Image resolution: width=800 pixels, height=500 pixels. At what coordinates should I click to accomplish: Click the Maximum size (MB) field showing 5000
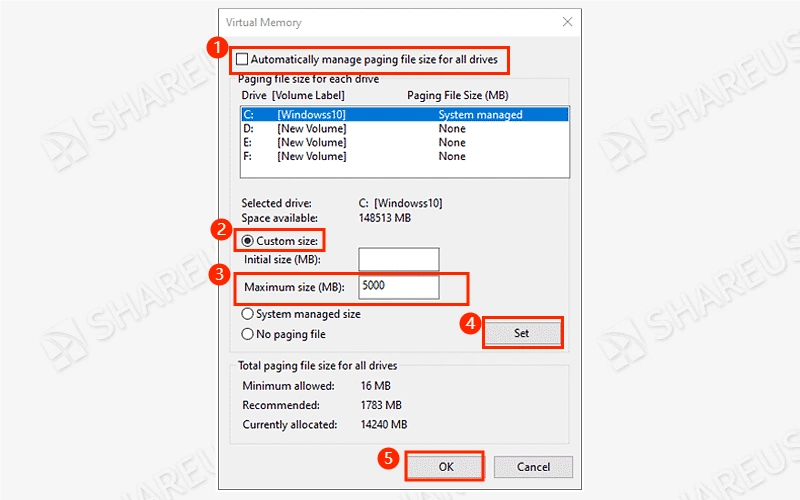[x=398, y=287]
